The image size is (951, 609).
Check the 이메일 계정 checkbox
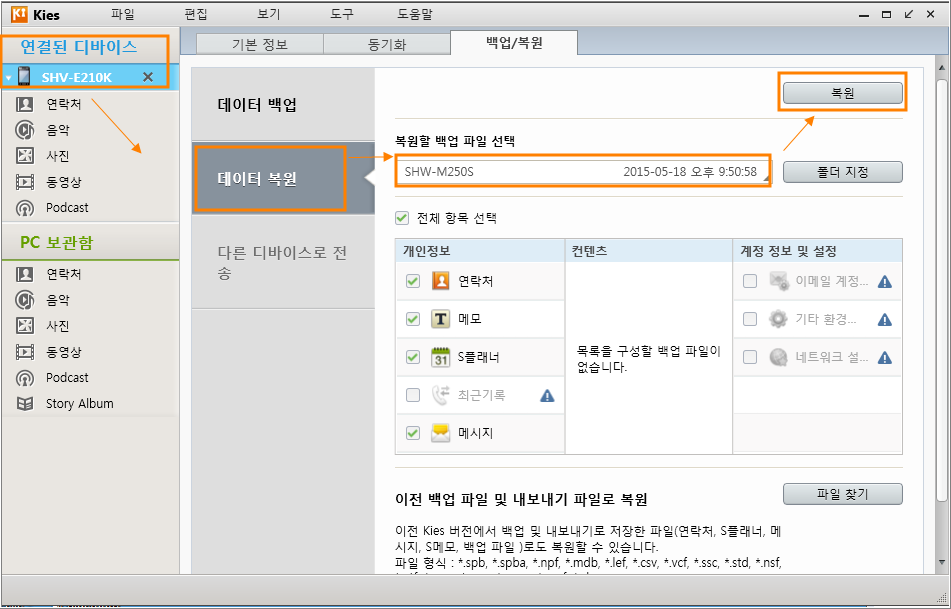coord(750,281)
